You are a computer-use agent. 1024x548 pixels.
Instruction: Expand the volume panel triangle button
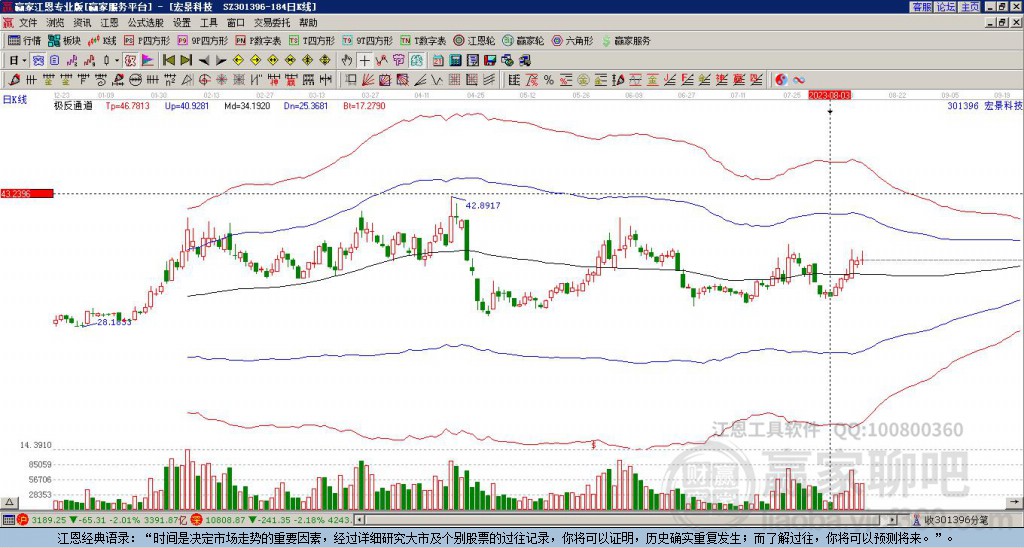[9, 502]
